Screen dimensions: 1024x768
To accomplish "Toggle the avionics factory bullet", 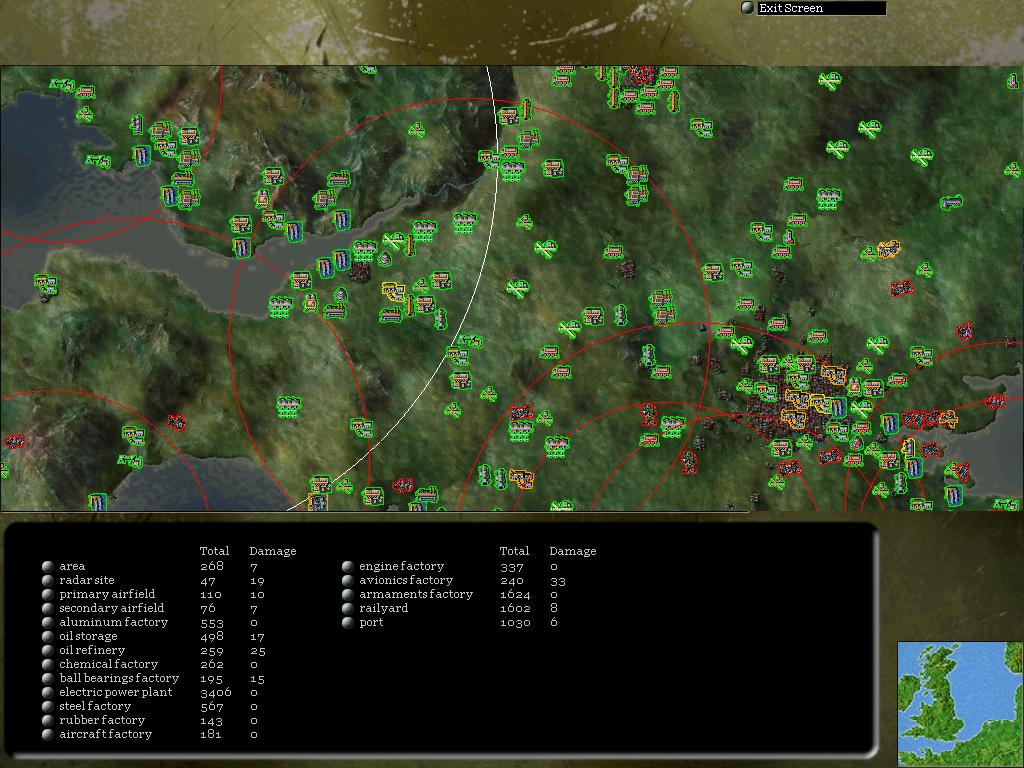I will pos(348,580).
